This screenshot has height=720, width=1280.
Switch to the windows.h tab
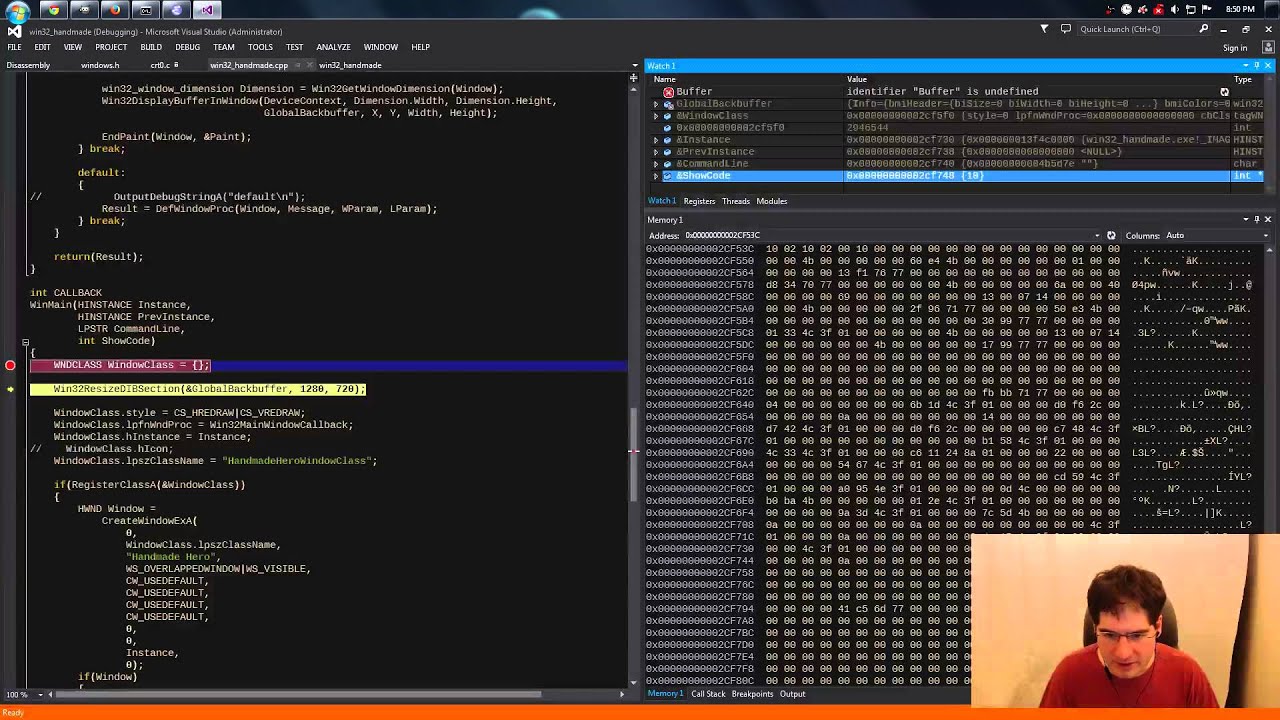(x=100, y=66)
